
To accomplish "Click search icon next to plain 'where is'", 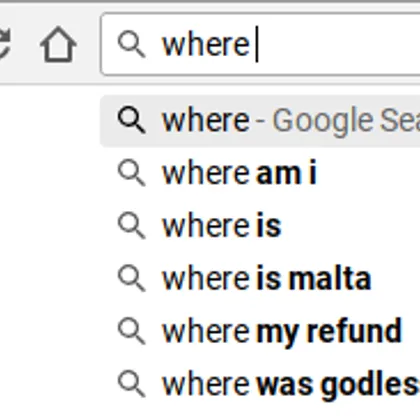I will [x=131, y=226].
